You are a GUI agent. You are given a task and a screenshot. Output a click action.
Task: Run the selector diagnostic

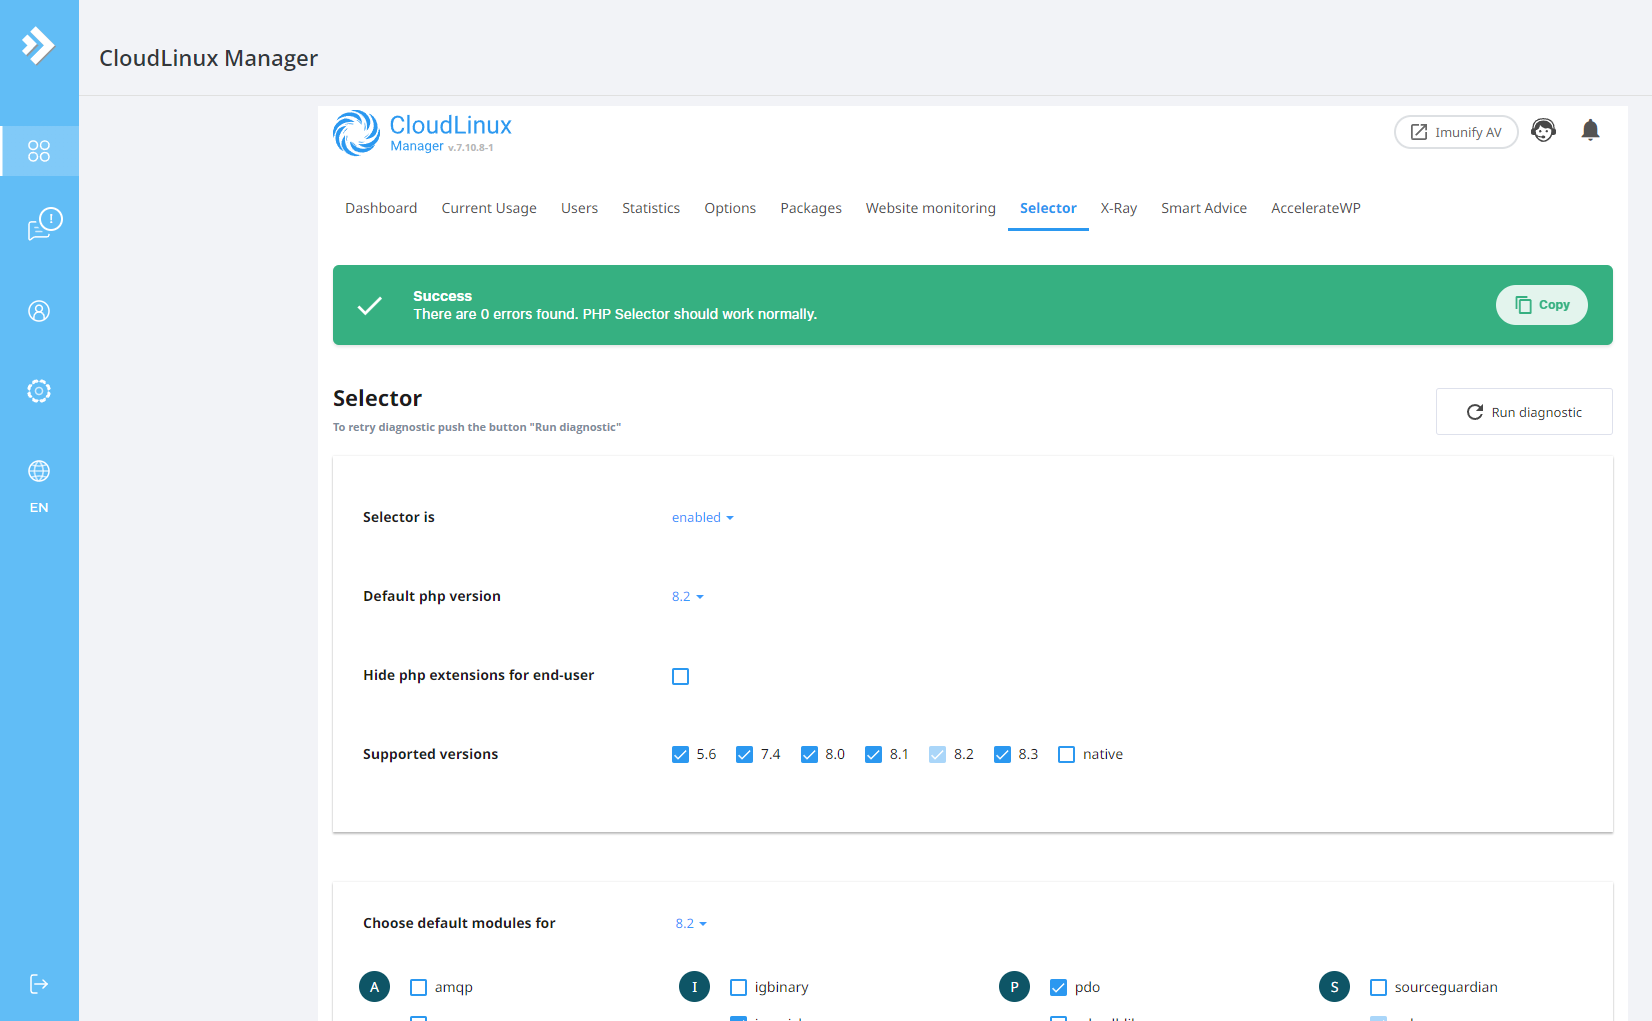coord(1524,412)
